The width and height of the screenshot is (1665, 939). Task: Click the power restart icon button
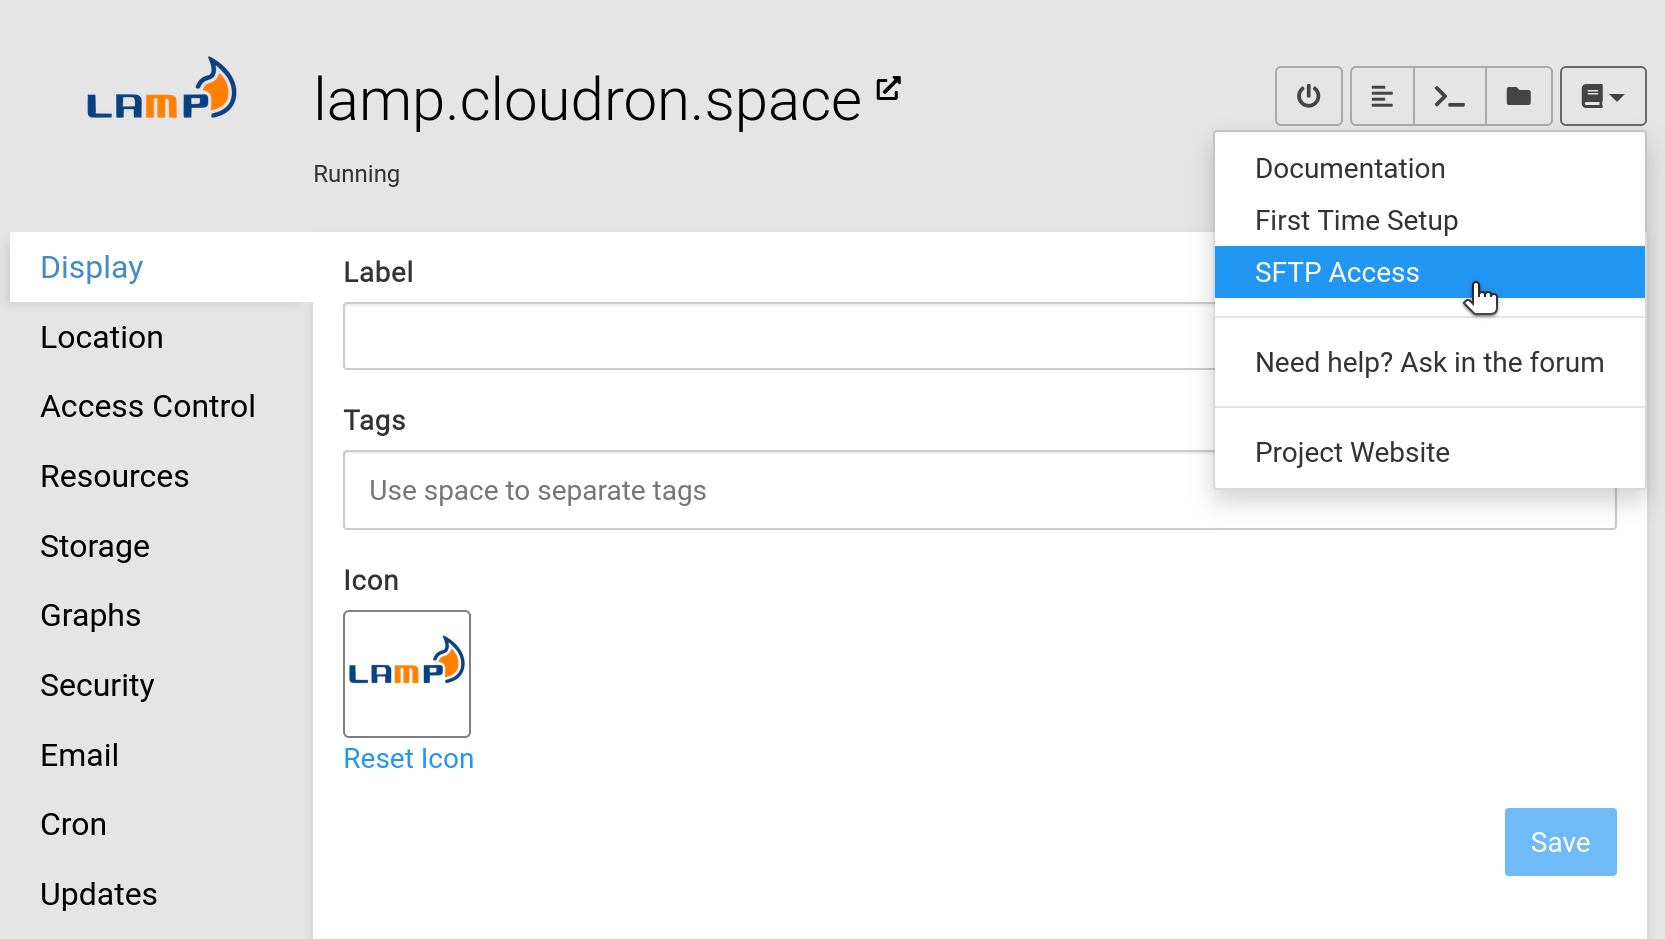1308,96
